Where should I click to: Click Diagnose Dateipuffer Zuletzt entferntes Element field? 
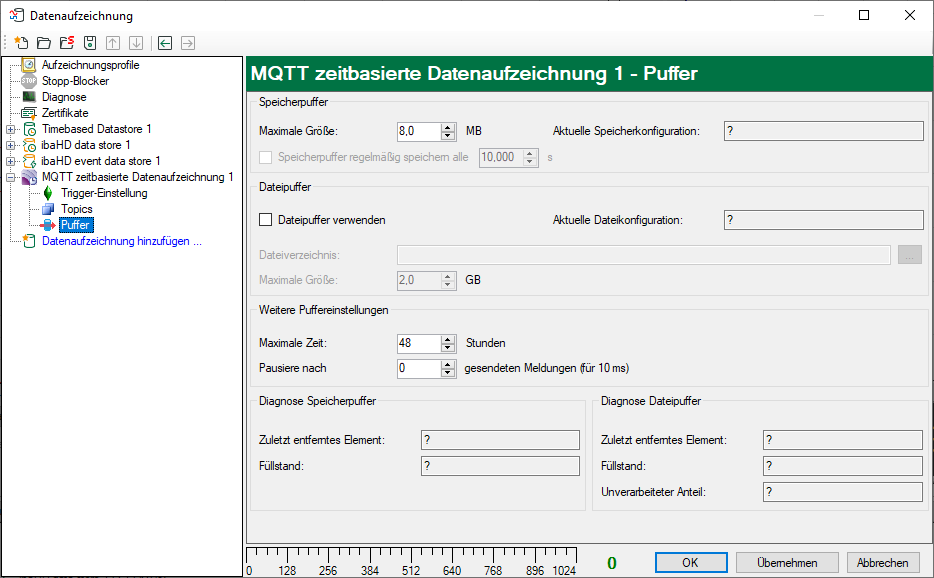[x=842, y=440]
